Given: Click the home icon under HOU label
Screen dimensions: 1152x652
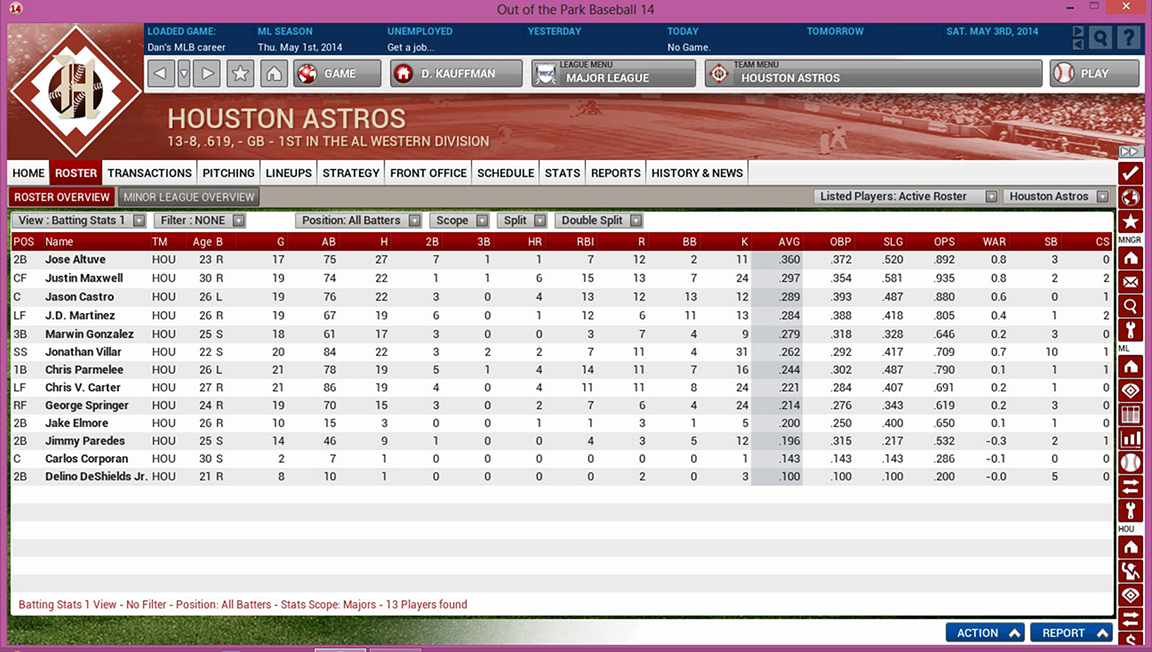Looking at the screenshot, I should tap(1130, 547).
